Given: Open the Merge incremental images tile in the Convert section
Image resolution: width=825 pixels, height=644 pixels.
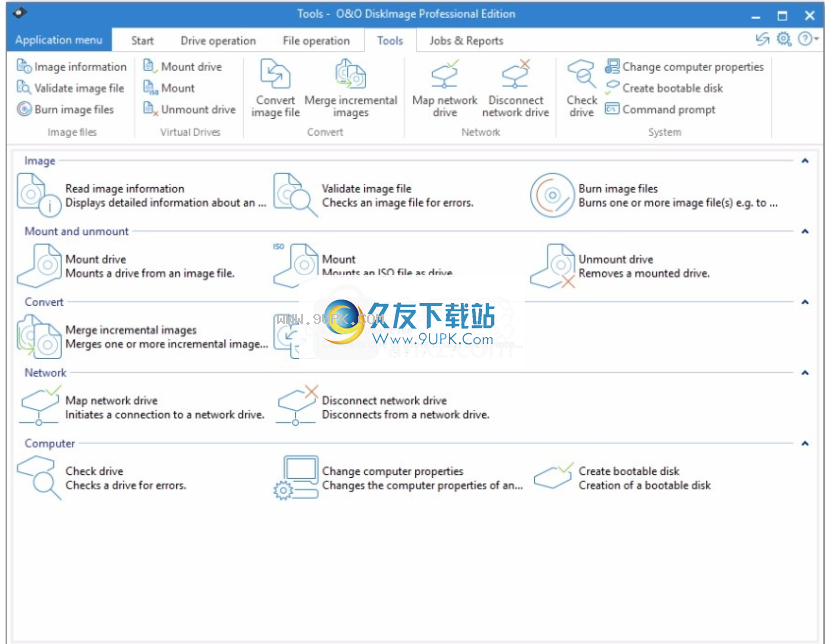Looking at the screenshot, I should 143,337.
